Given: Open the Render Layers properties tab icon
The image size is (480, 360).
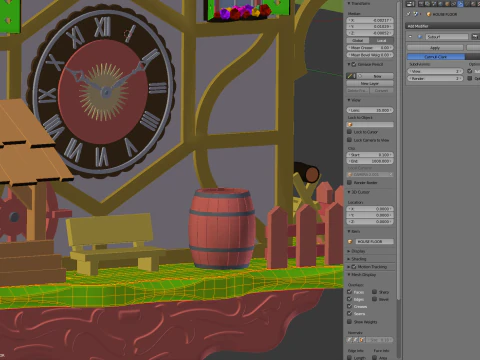Looking at the screenshot, I should coord(428,4).
